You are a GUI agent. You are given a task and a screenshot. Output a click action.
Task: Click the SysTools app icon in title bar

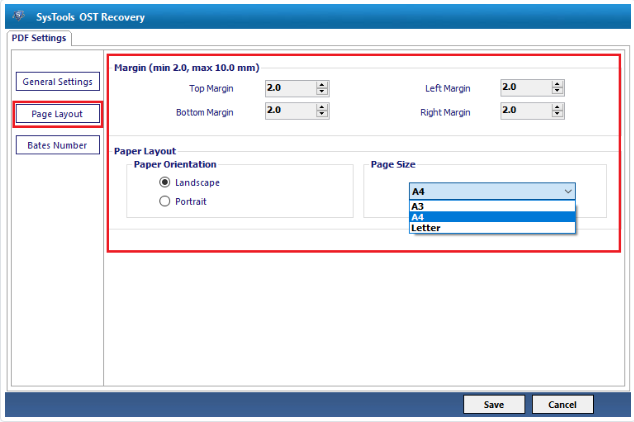18,16
